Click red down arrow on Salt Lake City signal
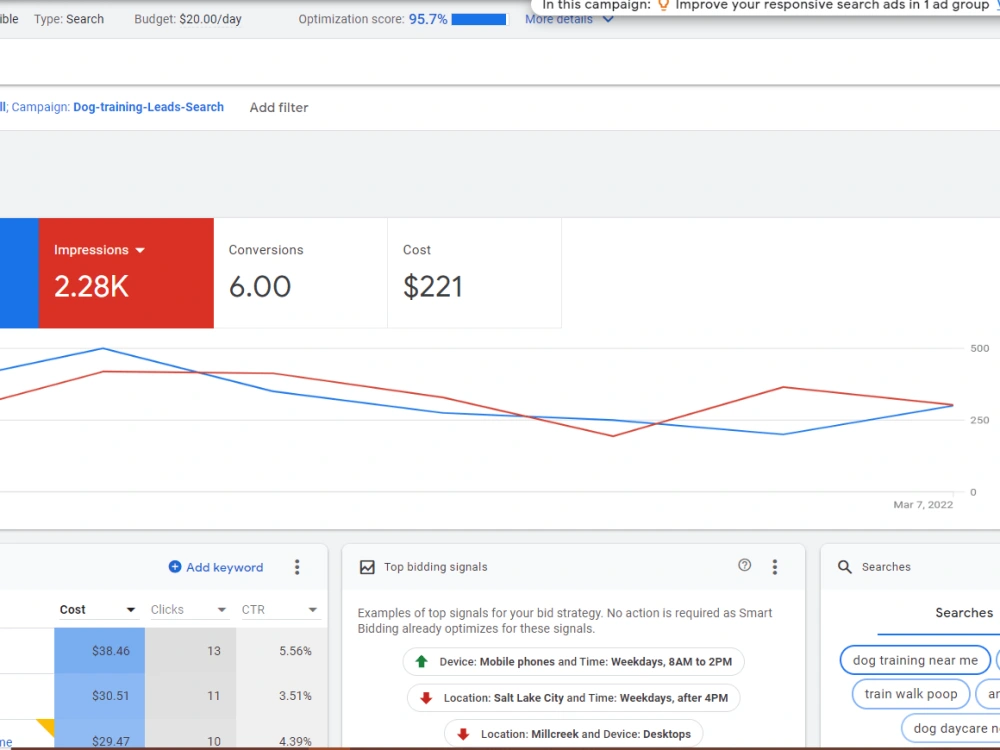 [x=426, y=698]
